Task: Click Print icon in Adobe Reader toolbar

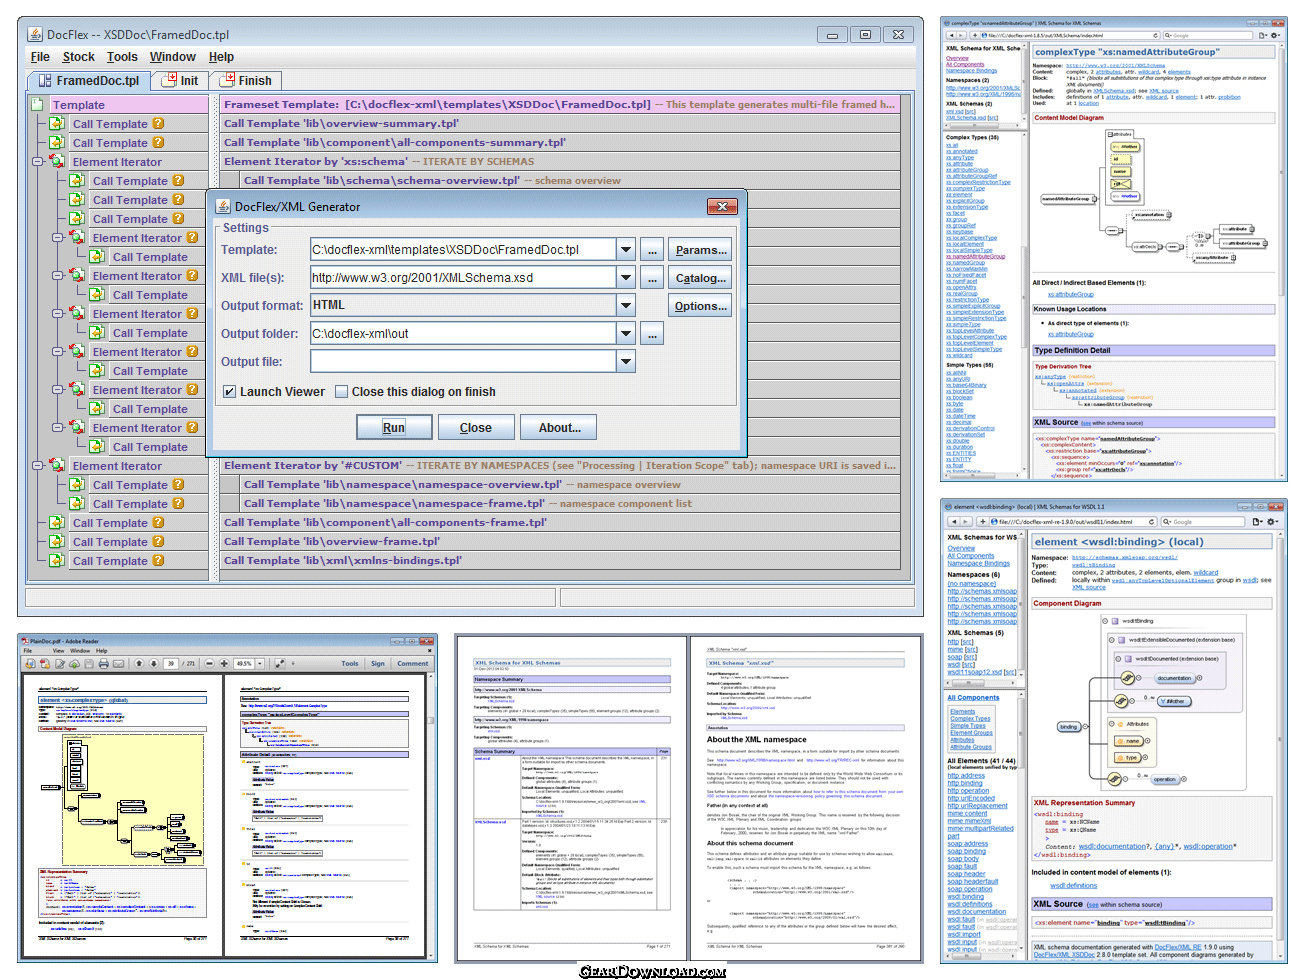Action: [103, 663]
